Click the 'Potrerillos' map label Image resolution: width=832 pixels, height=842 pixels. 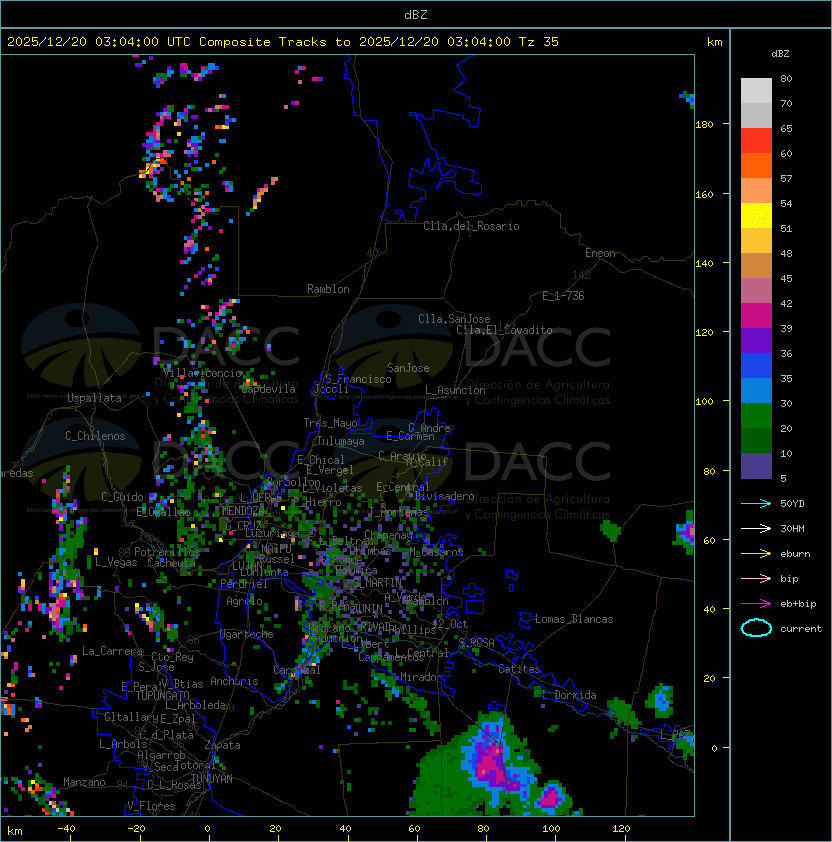(167, 552)
